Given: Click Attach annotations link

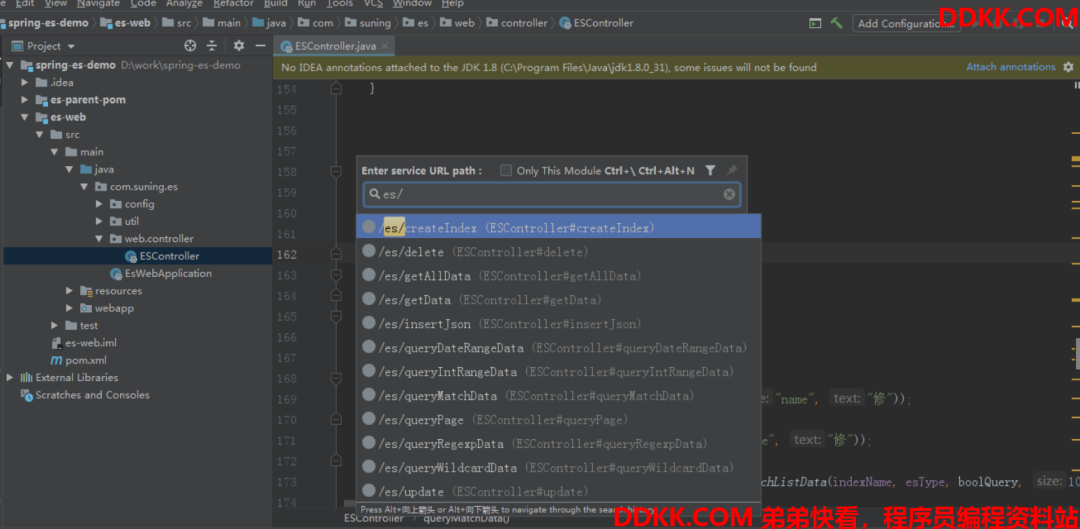Looking at the screenshot, I should [1010, 67].
